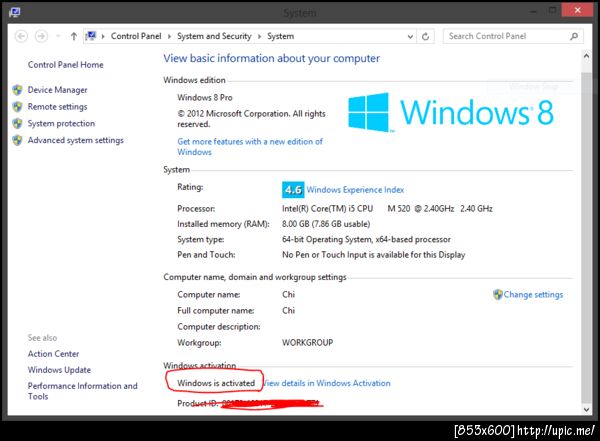Click Change settings for computer name
Viewport: 600px width, 441px height.
(533, 294)
